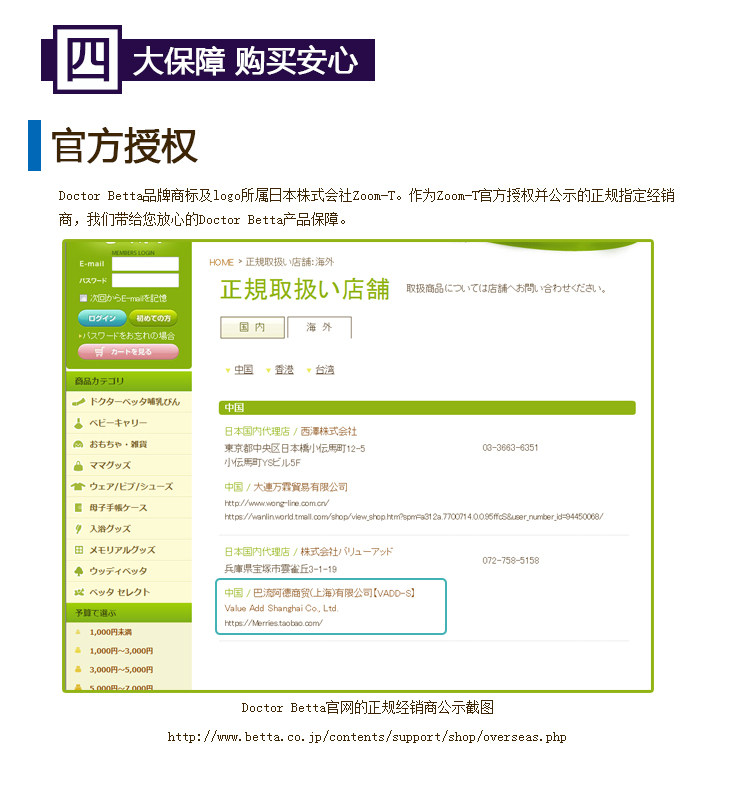Click the betta.co.jp overseas.php URL

(367, 737)
